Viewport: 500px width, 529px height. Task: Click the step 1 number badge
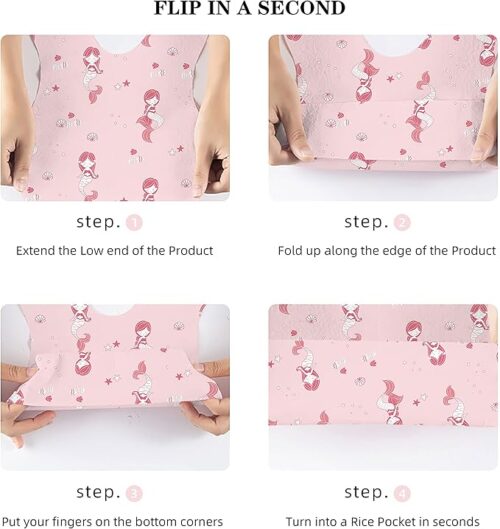(x=134, y=223)
